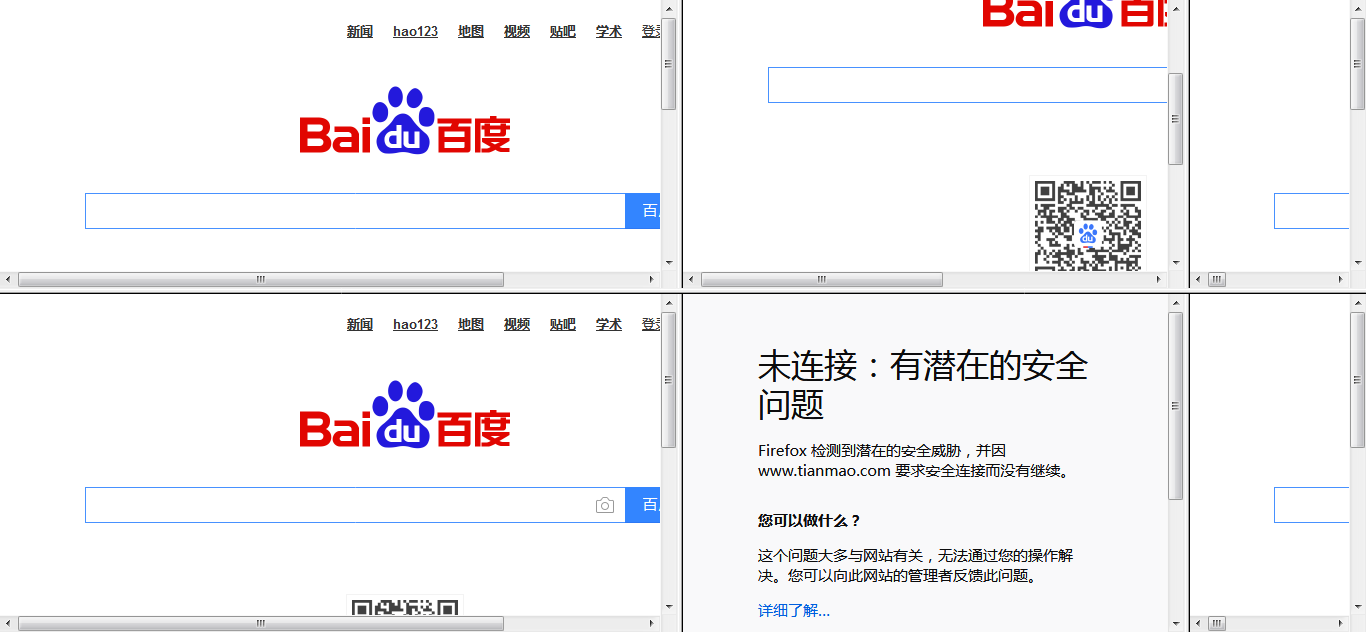Click blue search button in bottom-left Baidu pane
The width and height of the screenshot is (1366, 632).
[643, 505]
